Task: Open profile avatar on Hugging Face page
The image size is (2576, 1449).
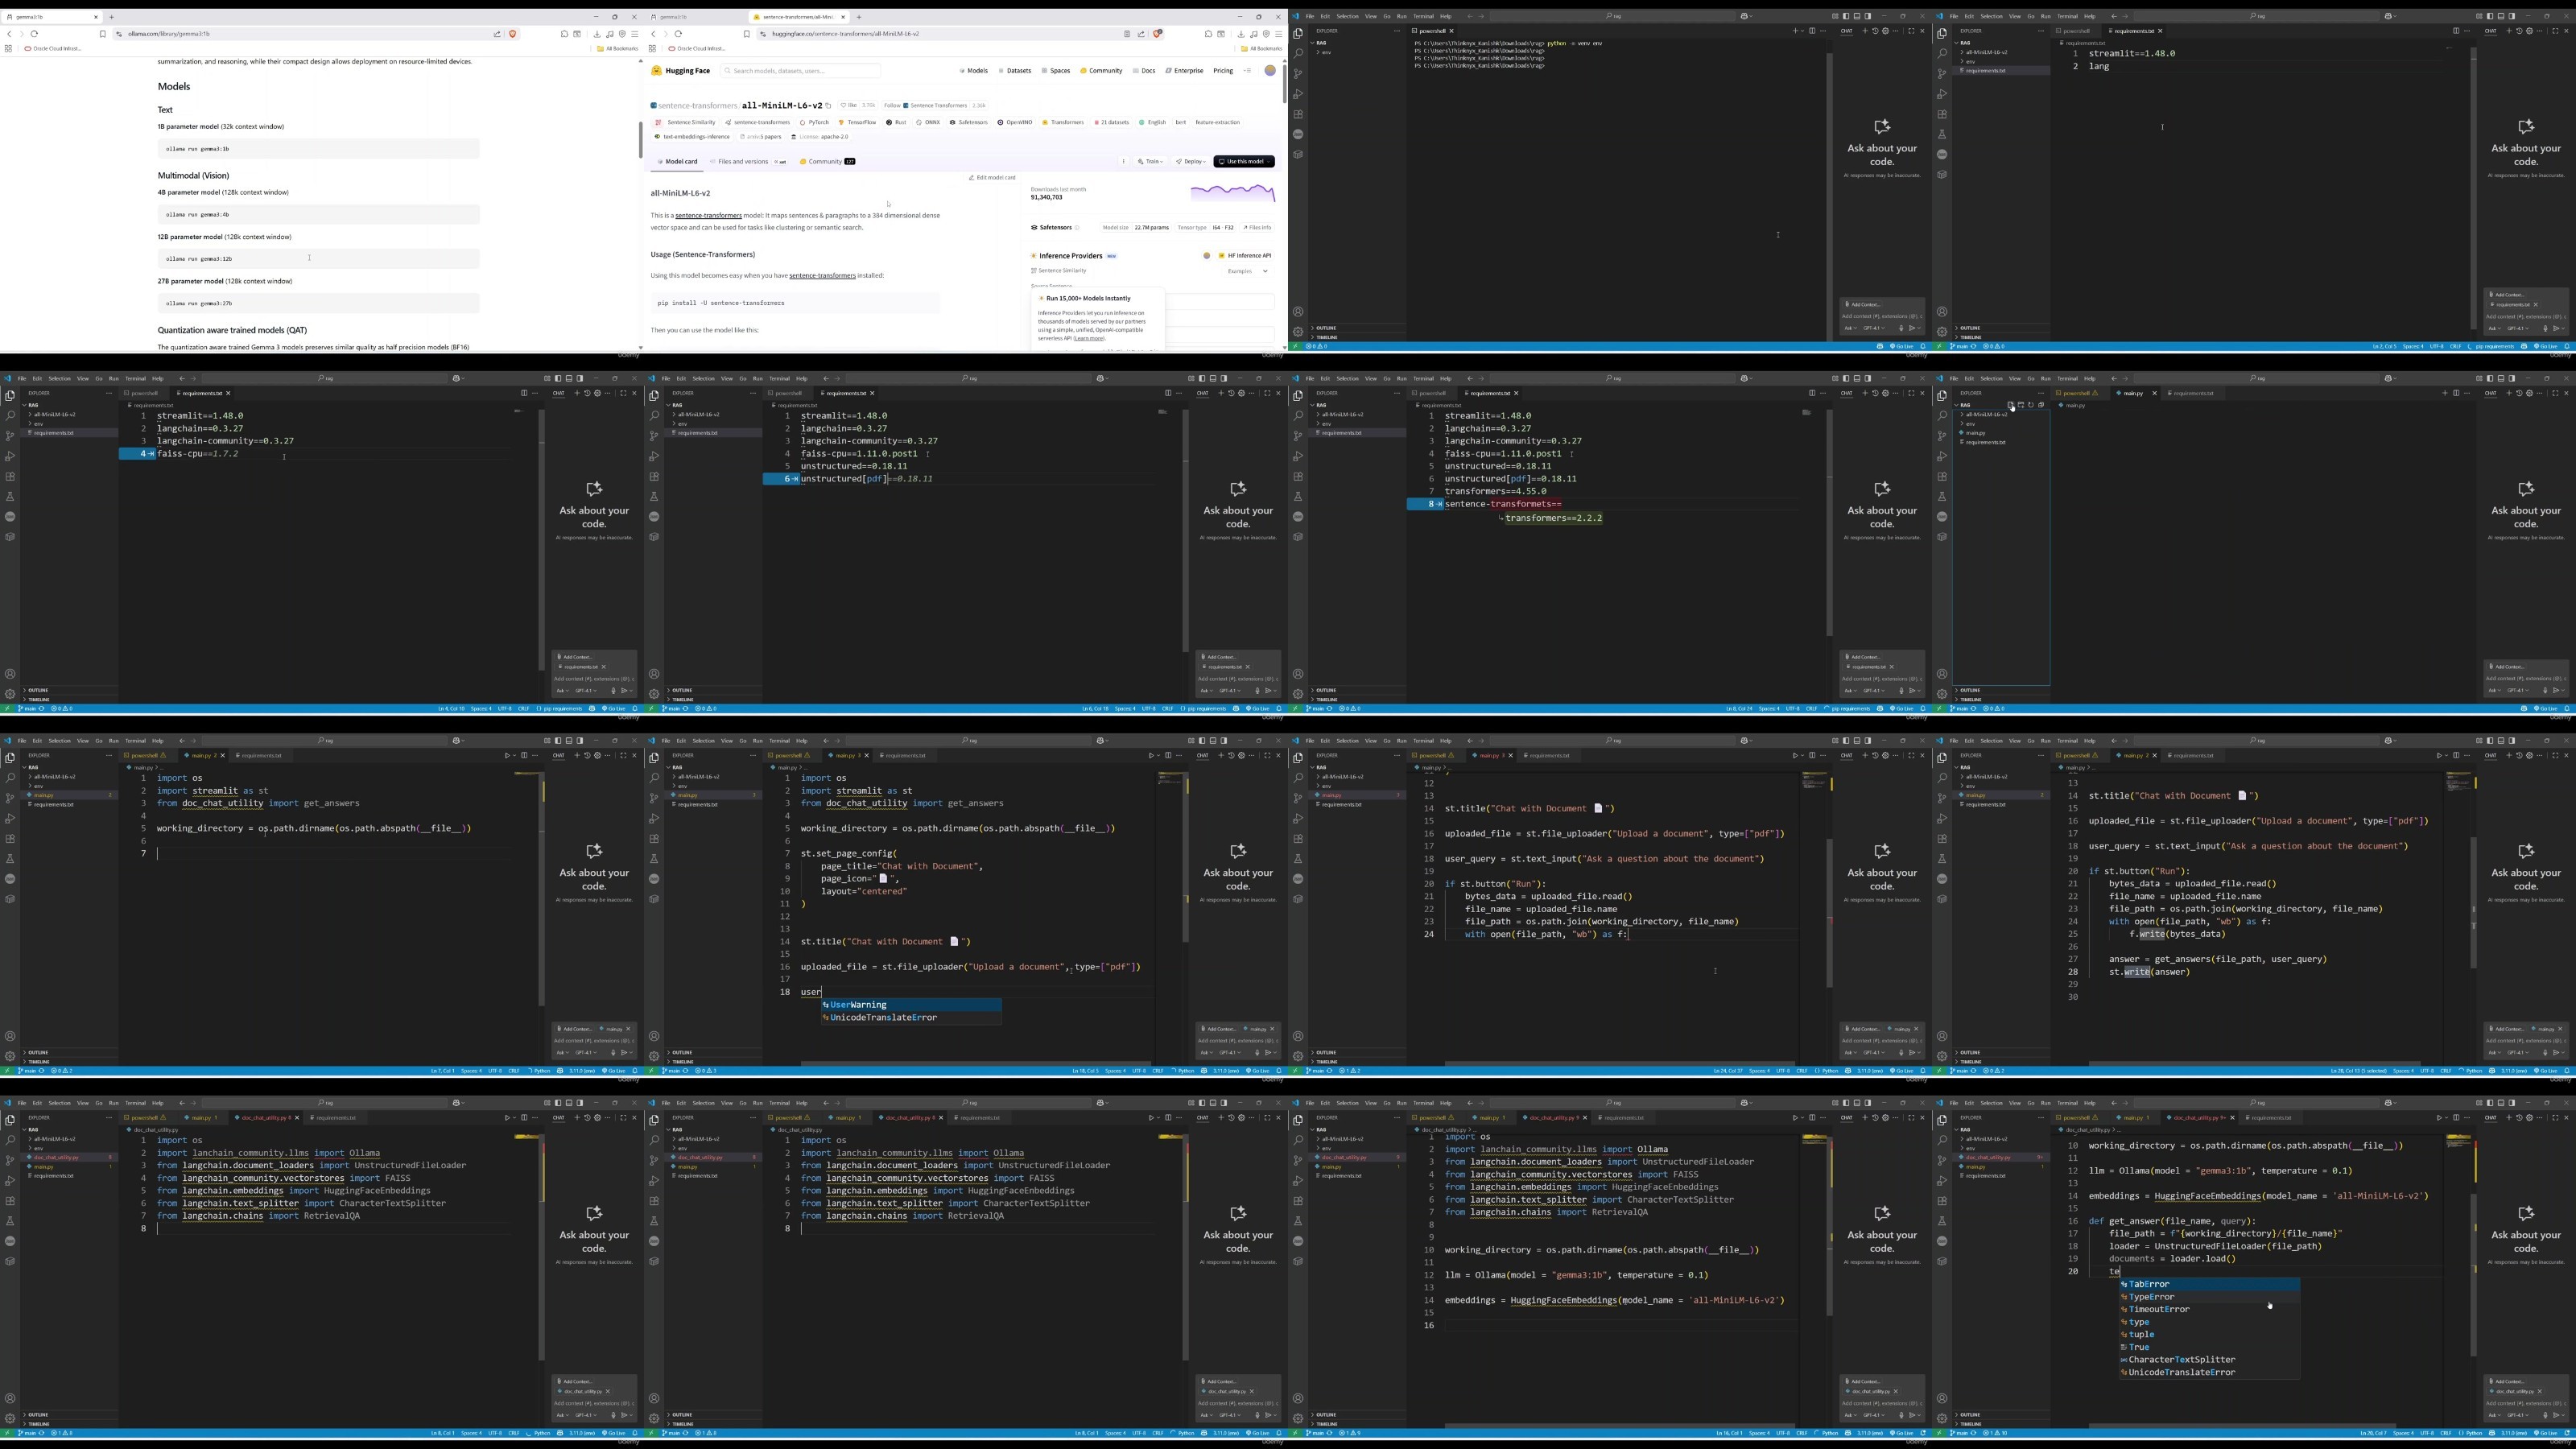Action: (1270, 71)
